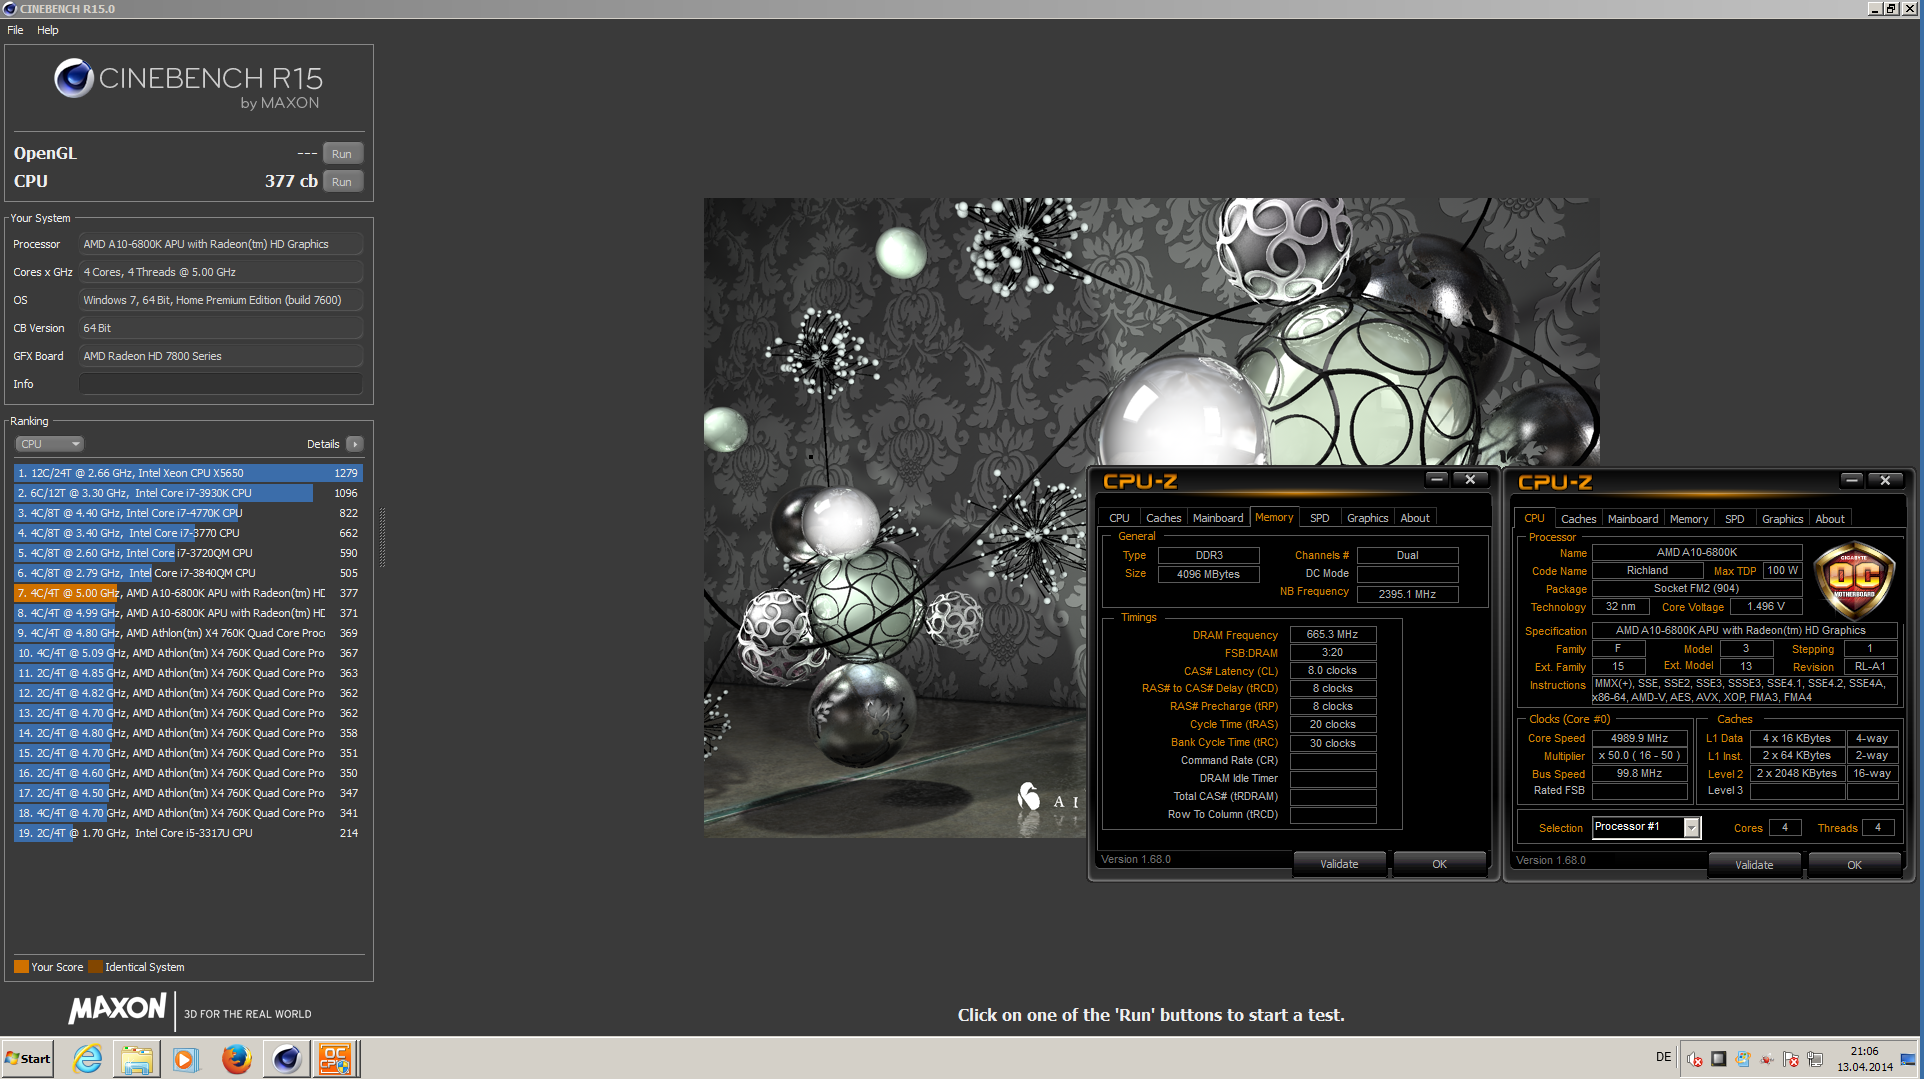Open the File menu
Viewport: 1924px width, 1079px height.
point(15,30)
